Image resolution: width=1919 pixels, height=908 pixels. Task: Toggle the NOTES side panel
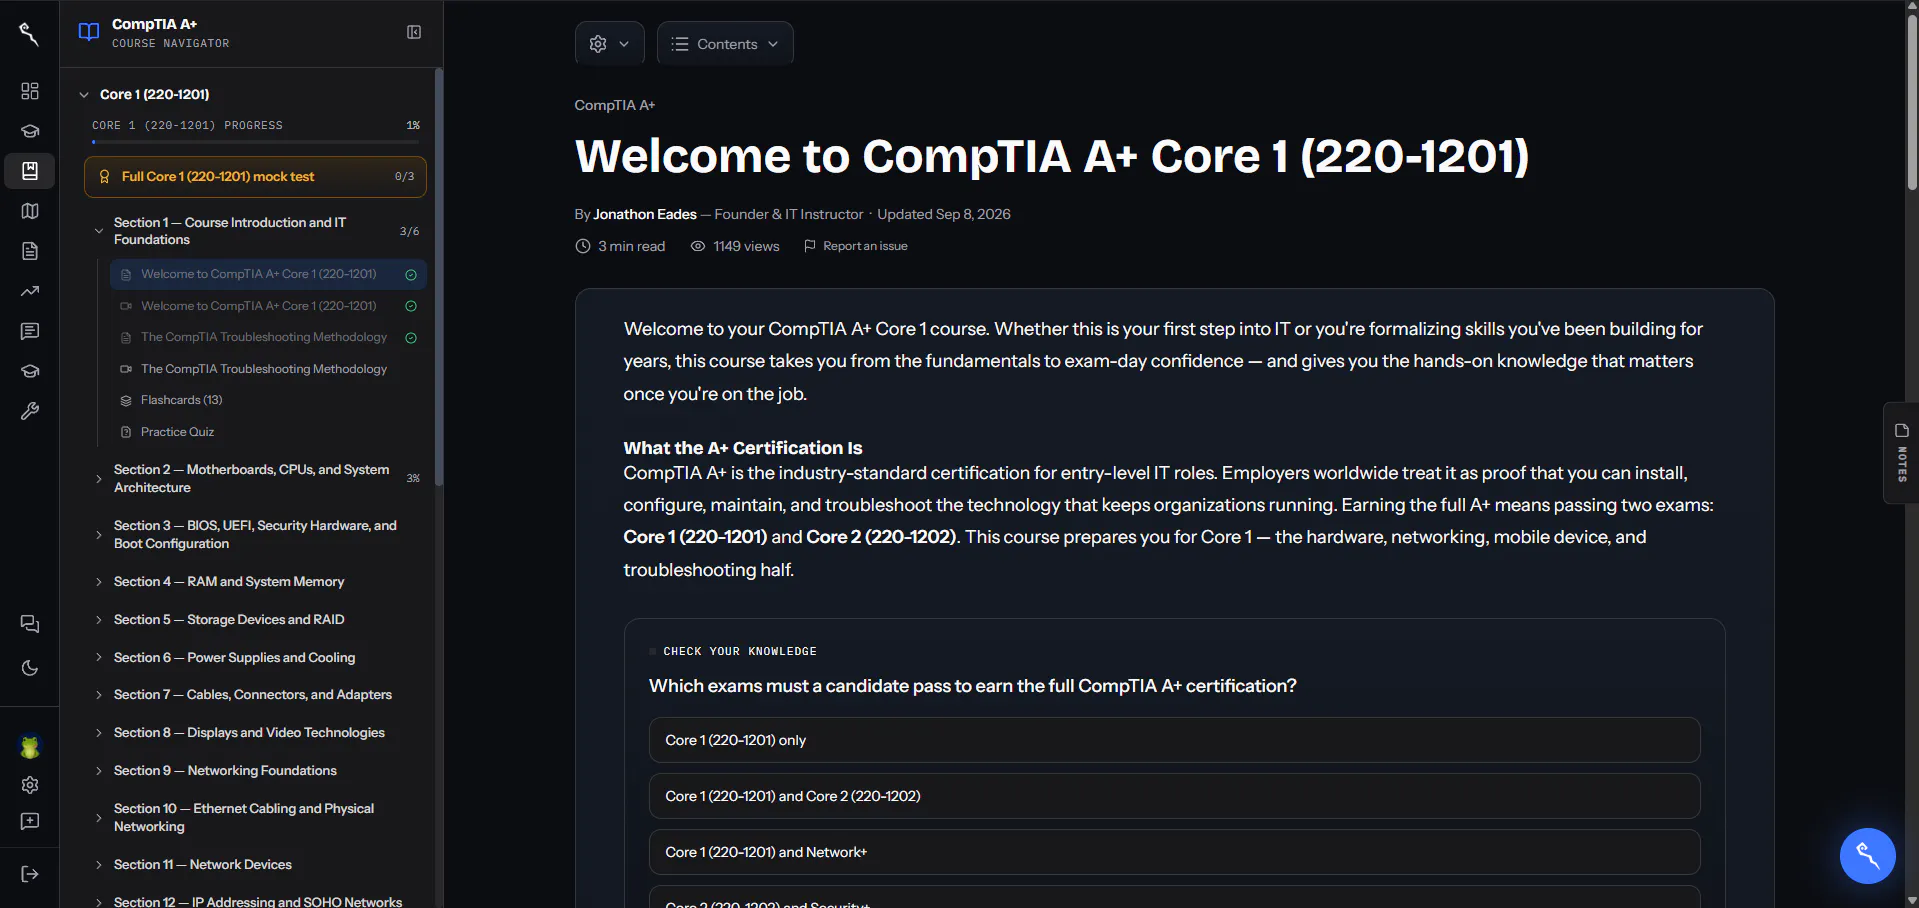coord(1901,453)
